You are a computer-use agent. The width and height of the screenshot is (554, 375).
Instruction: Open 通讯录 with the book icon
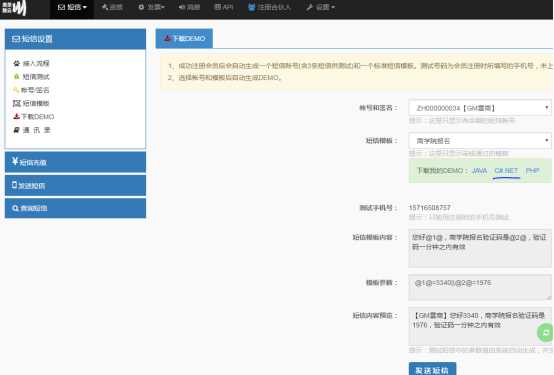tap(32, 130)
